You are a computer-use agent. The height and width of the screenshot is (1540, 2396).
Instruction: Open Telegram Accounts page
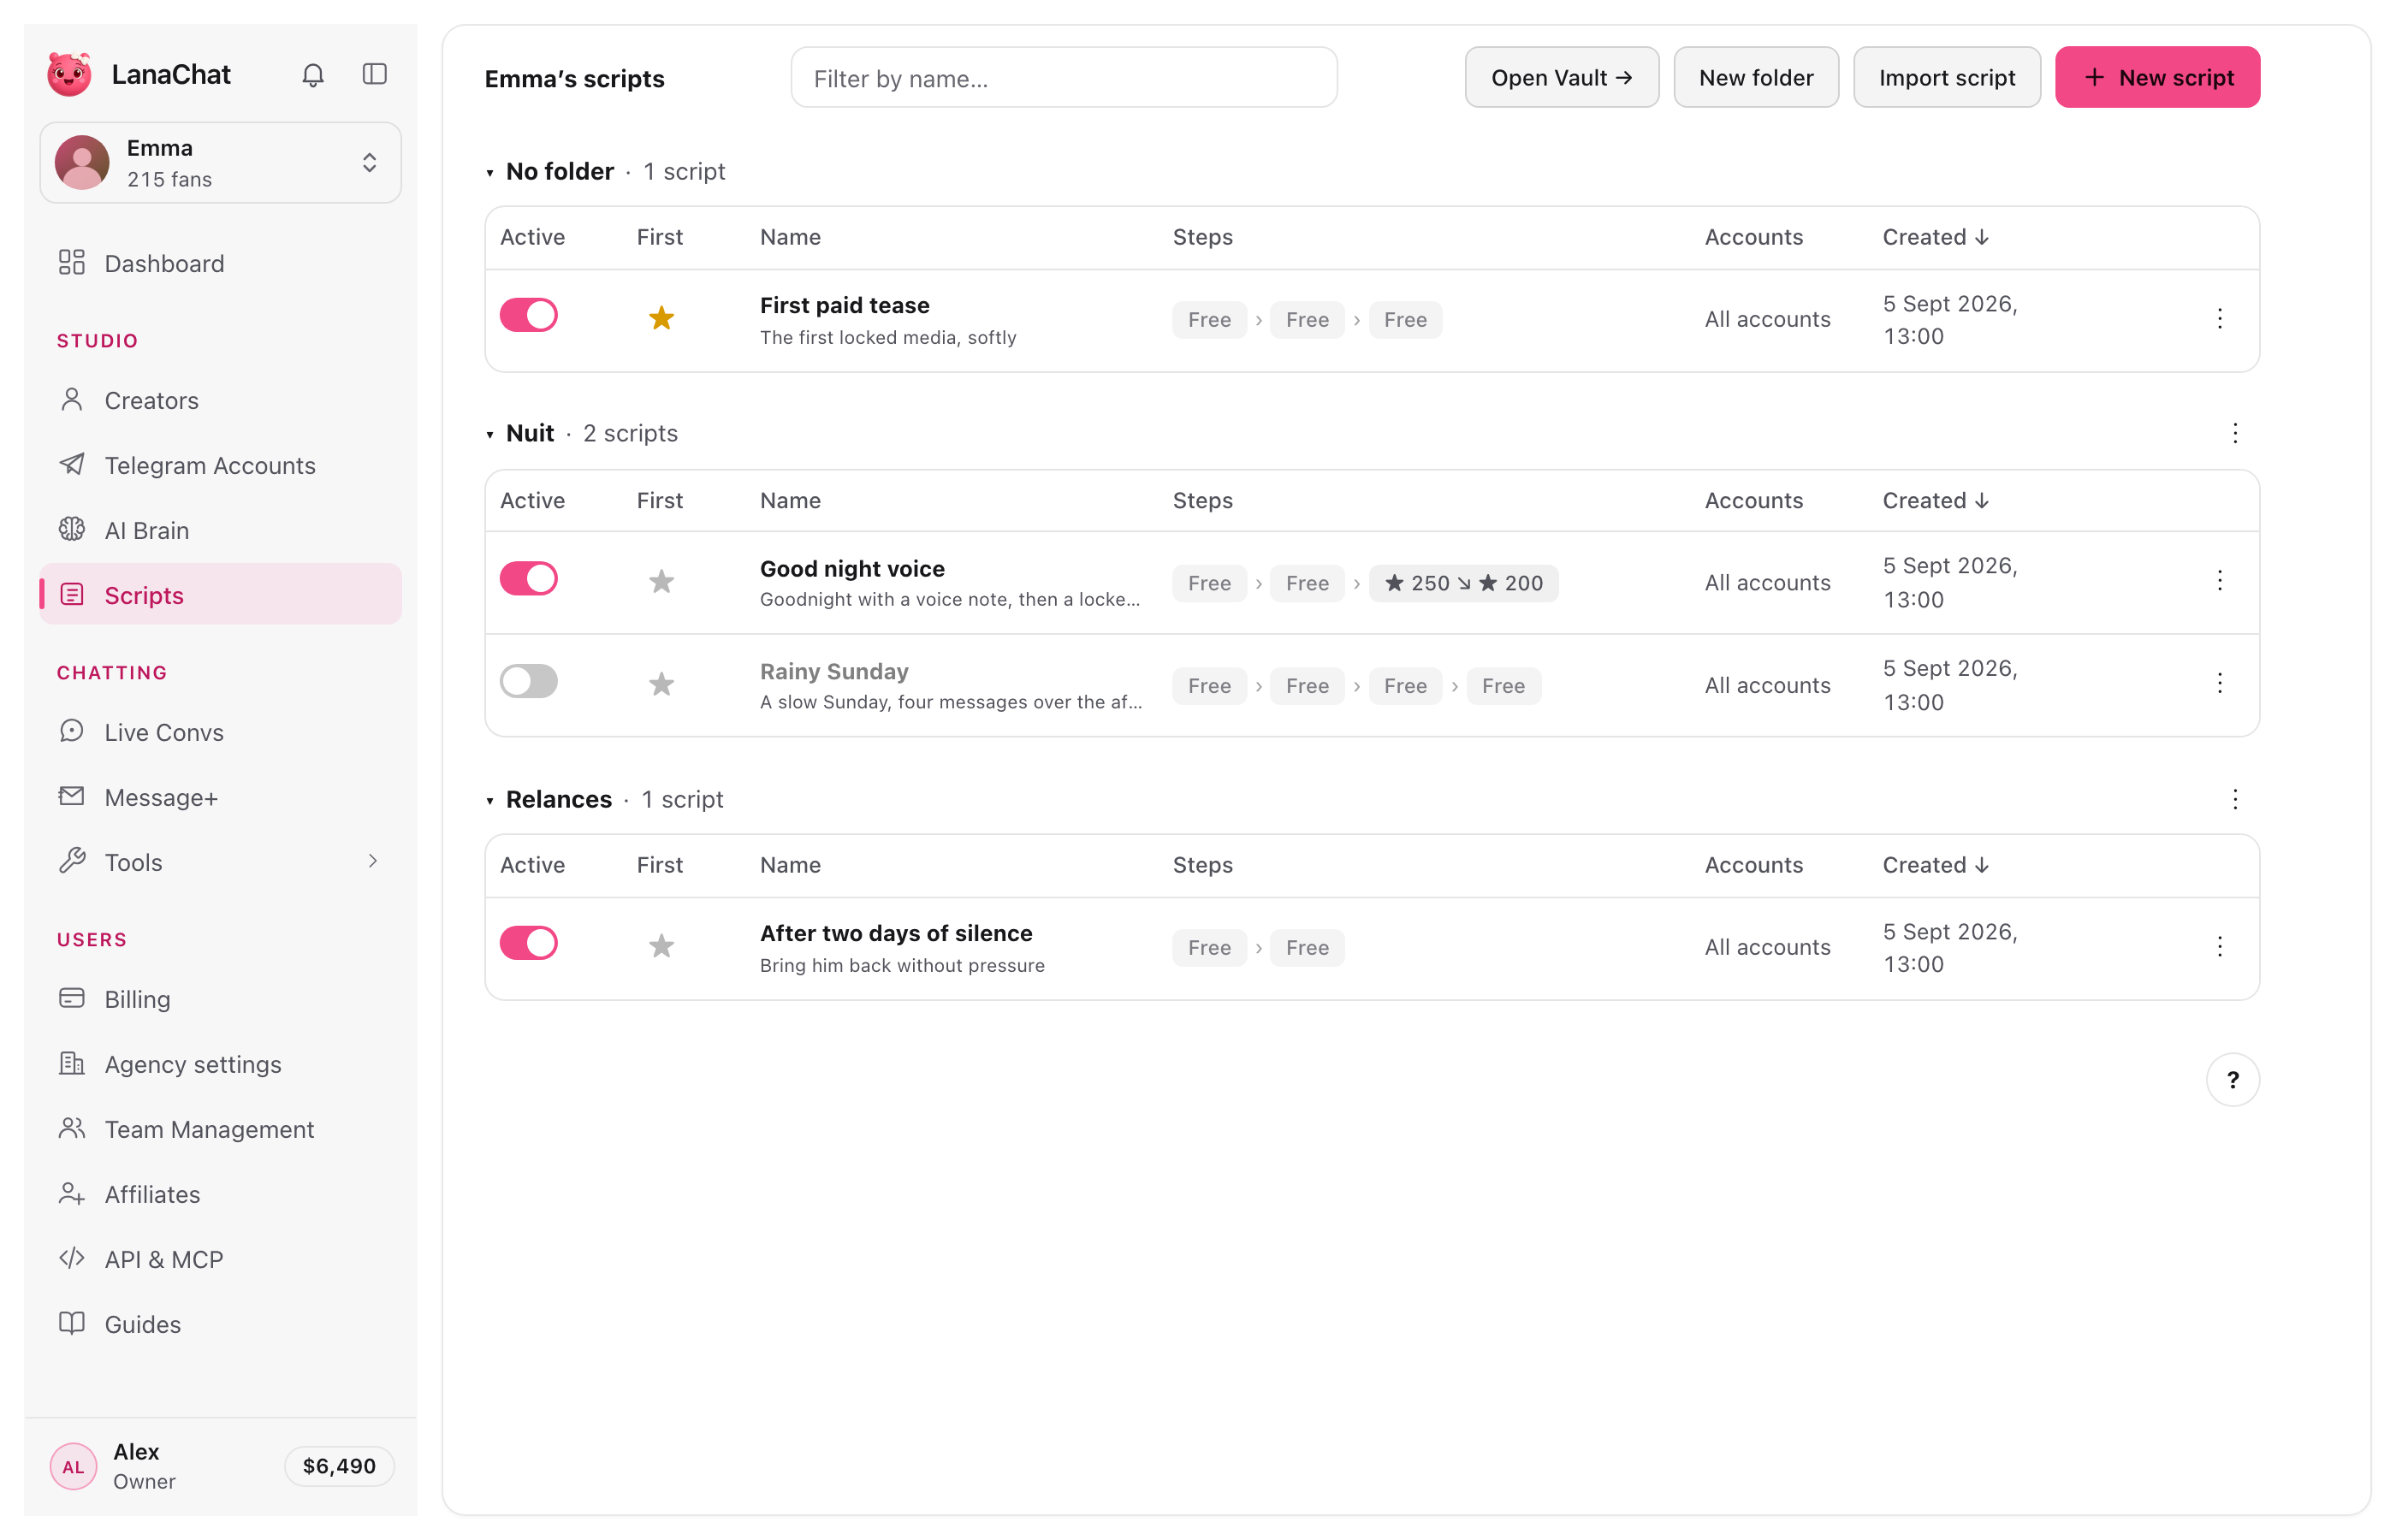pyautogui.click(x=221, y=465)
